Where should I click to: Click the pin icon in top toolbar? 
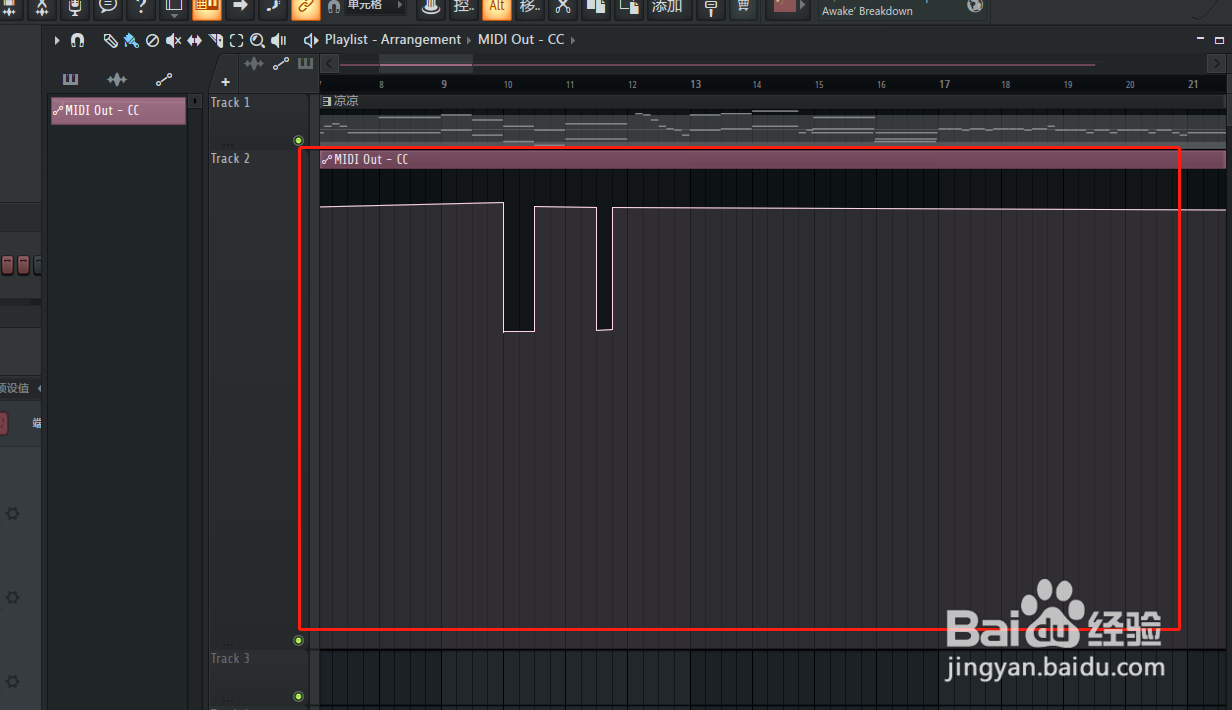711,8
